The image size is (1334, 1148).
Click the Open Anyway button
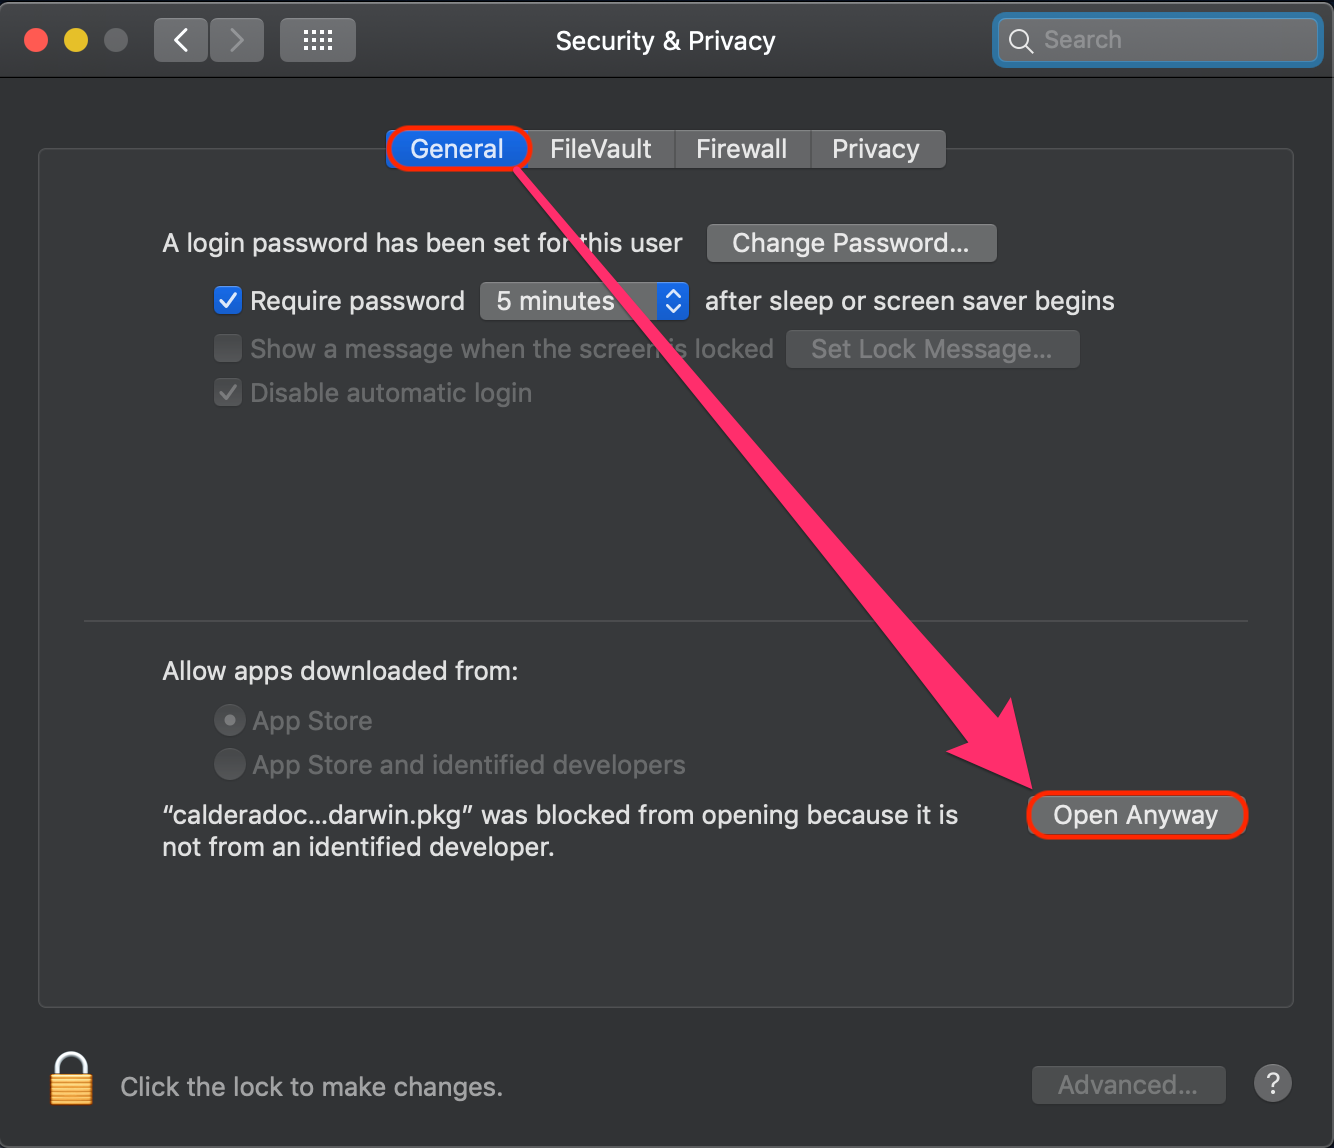point(1136,815)
